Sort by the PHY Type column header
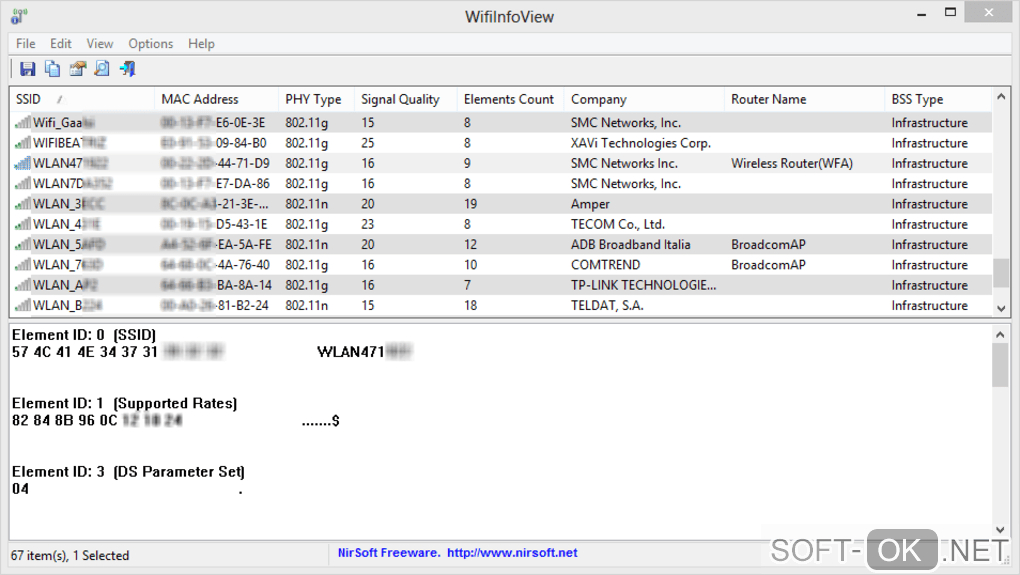Image resolution: width=1020 pixels, height=575 pixels. [x=316, y=99]
